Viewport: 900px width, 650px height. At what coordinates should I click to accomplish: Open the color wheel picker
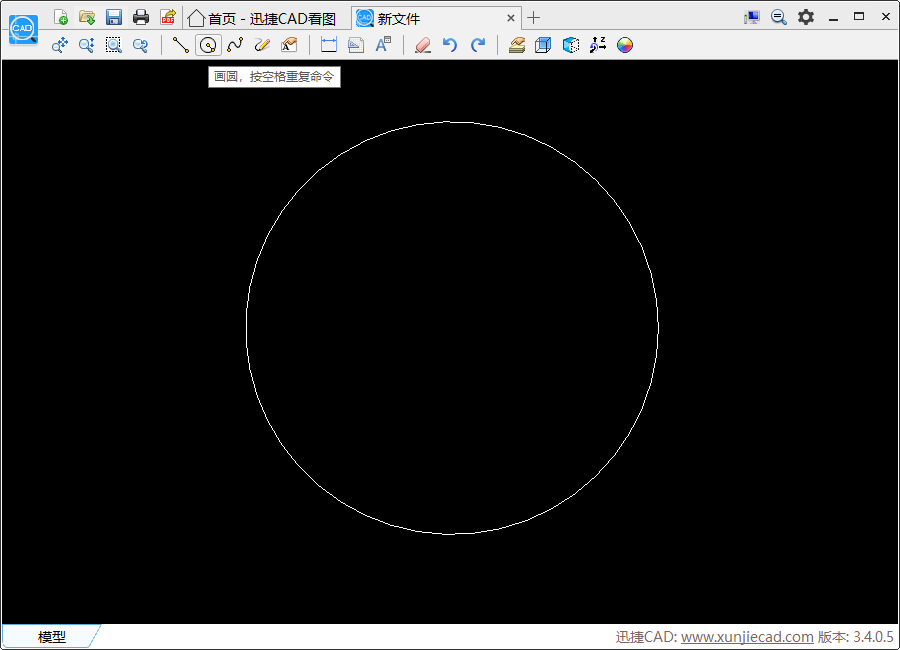[x=624, y=45]
